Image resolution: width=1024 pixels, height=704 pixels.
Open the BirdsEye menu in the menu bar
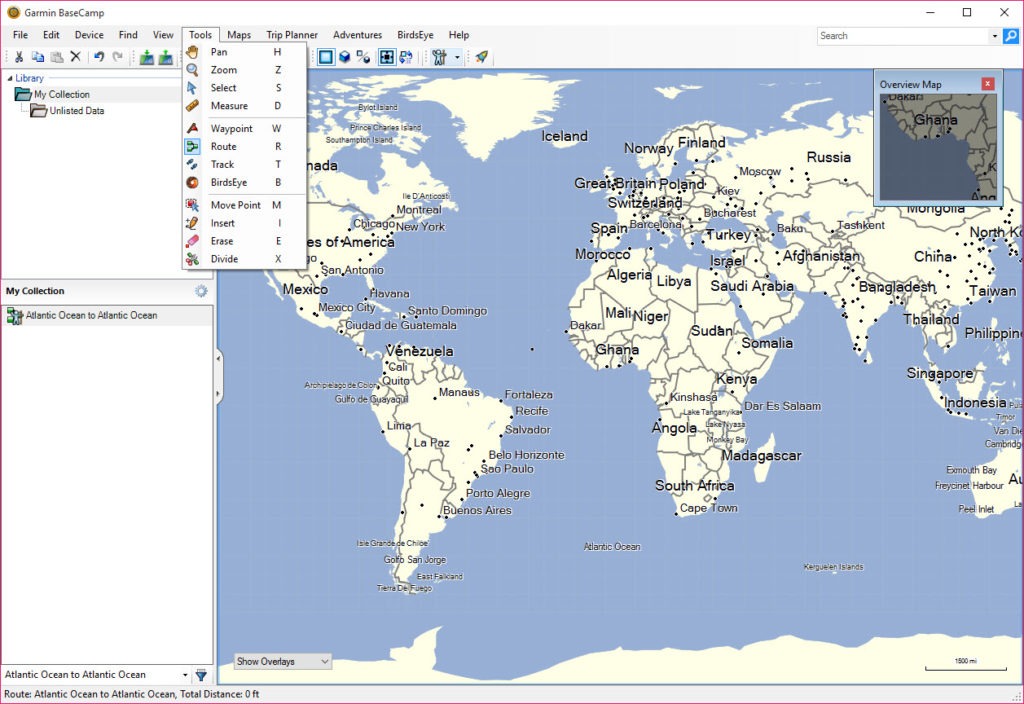tap(415, 35)
